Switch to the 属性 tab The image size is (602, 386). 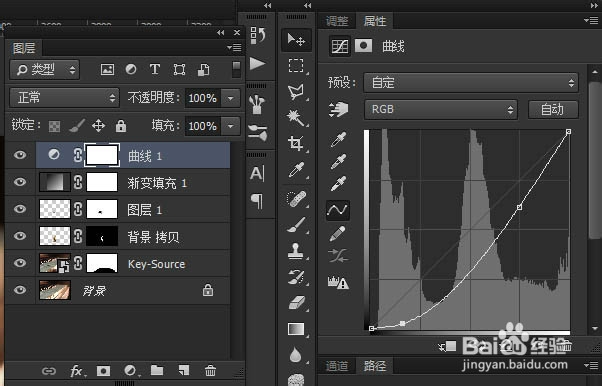tap(375, 21)
